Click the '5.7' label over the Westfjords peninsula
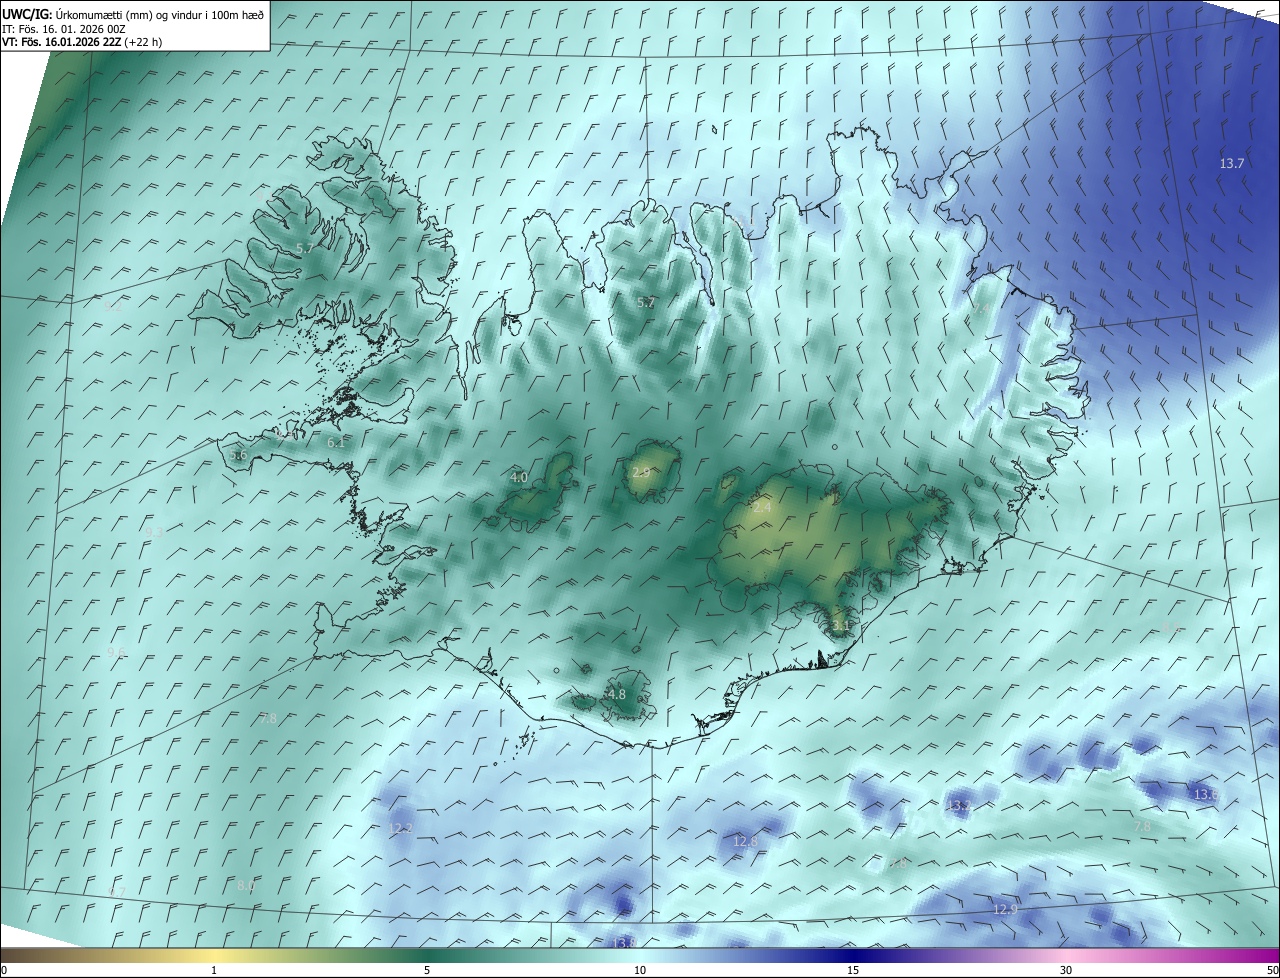Viewport: 1280px width, 978px height. [305, 248]
